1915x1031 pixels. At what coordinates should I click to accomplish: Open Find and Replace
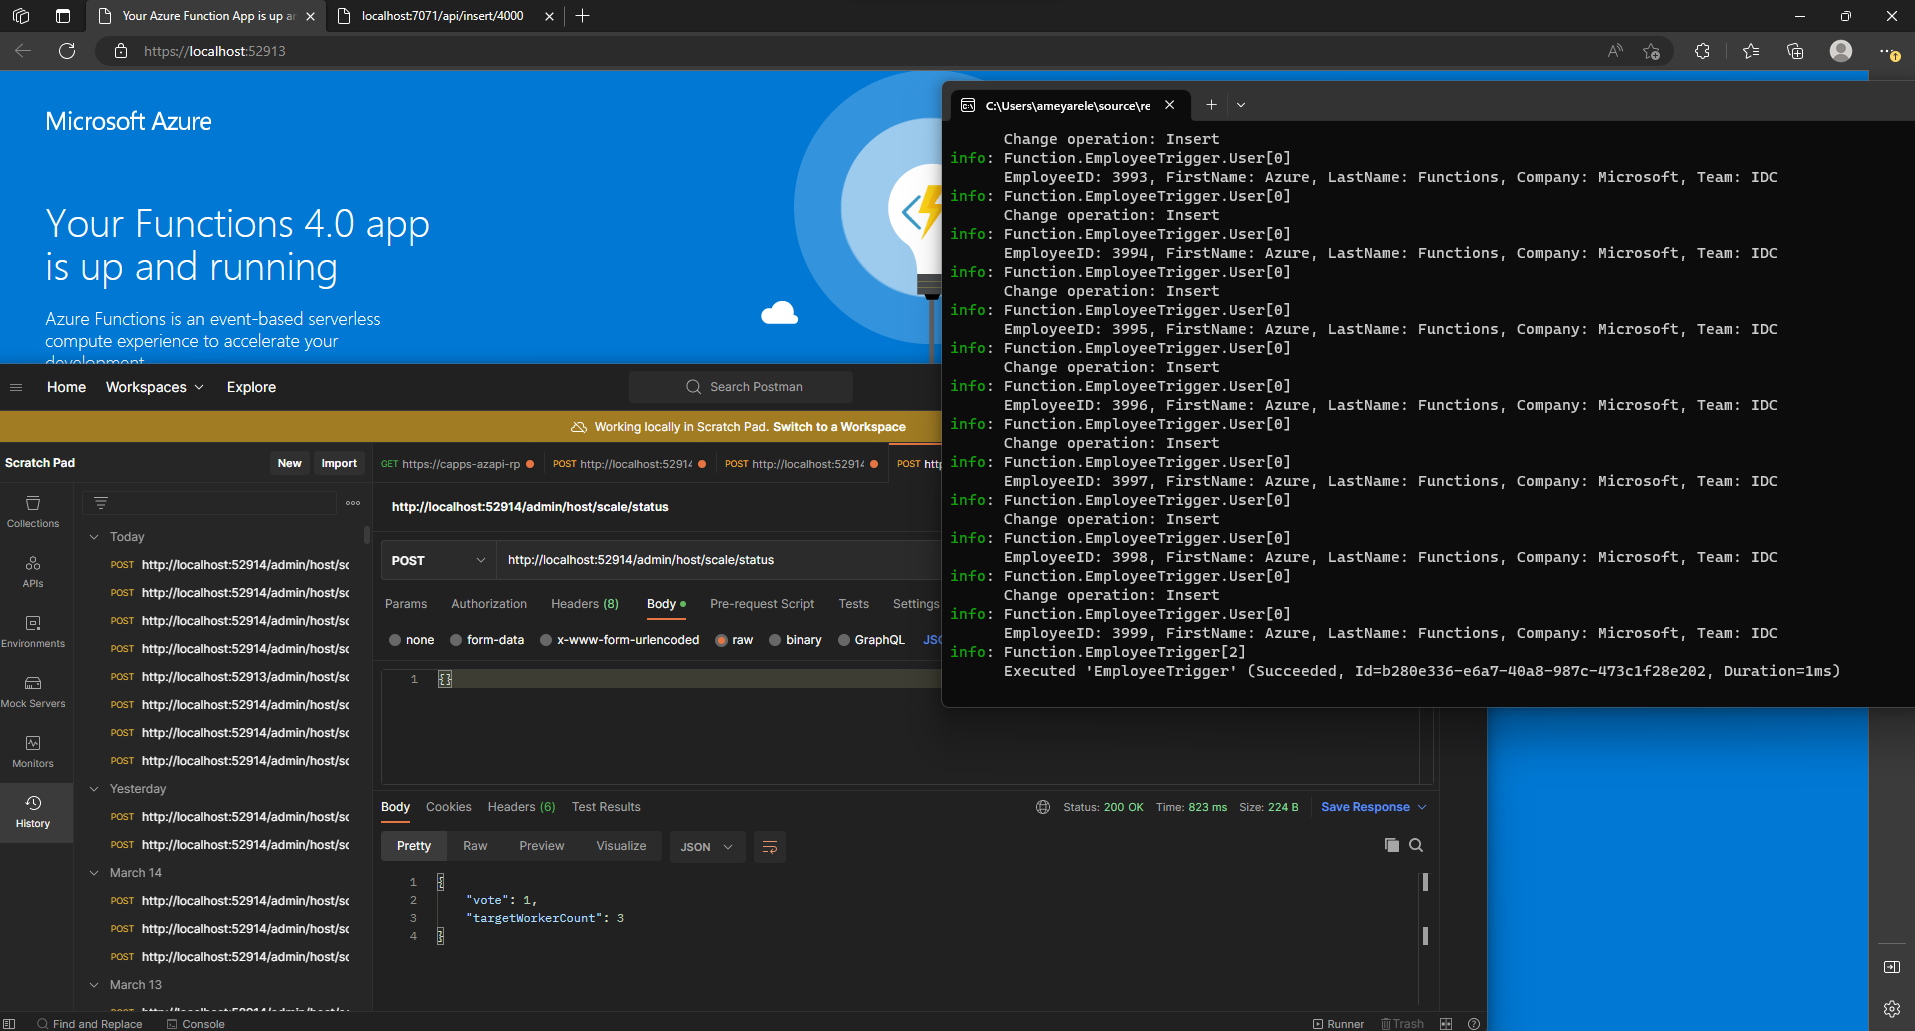point(89,1023)
